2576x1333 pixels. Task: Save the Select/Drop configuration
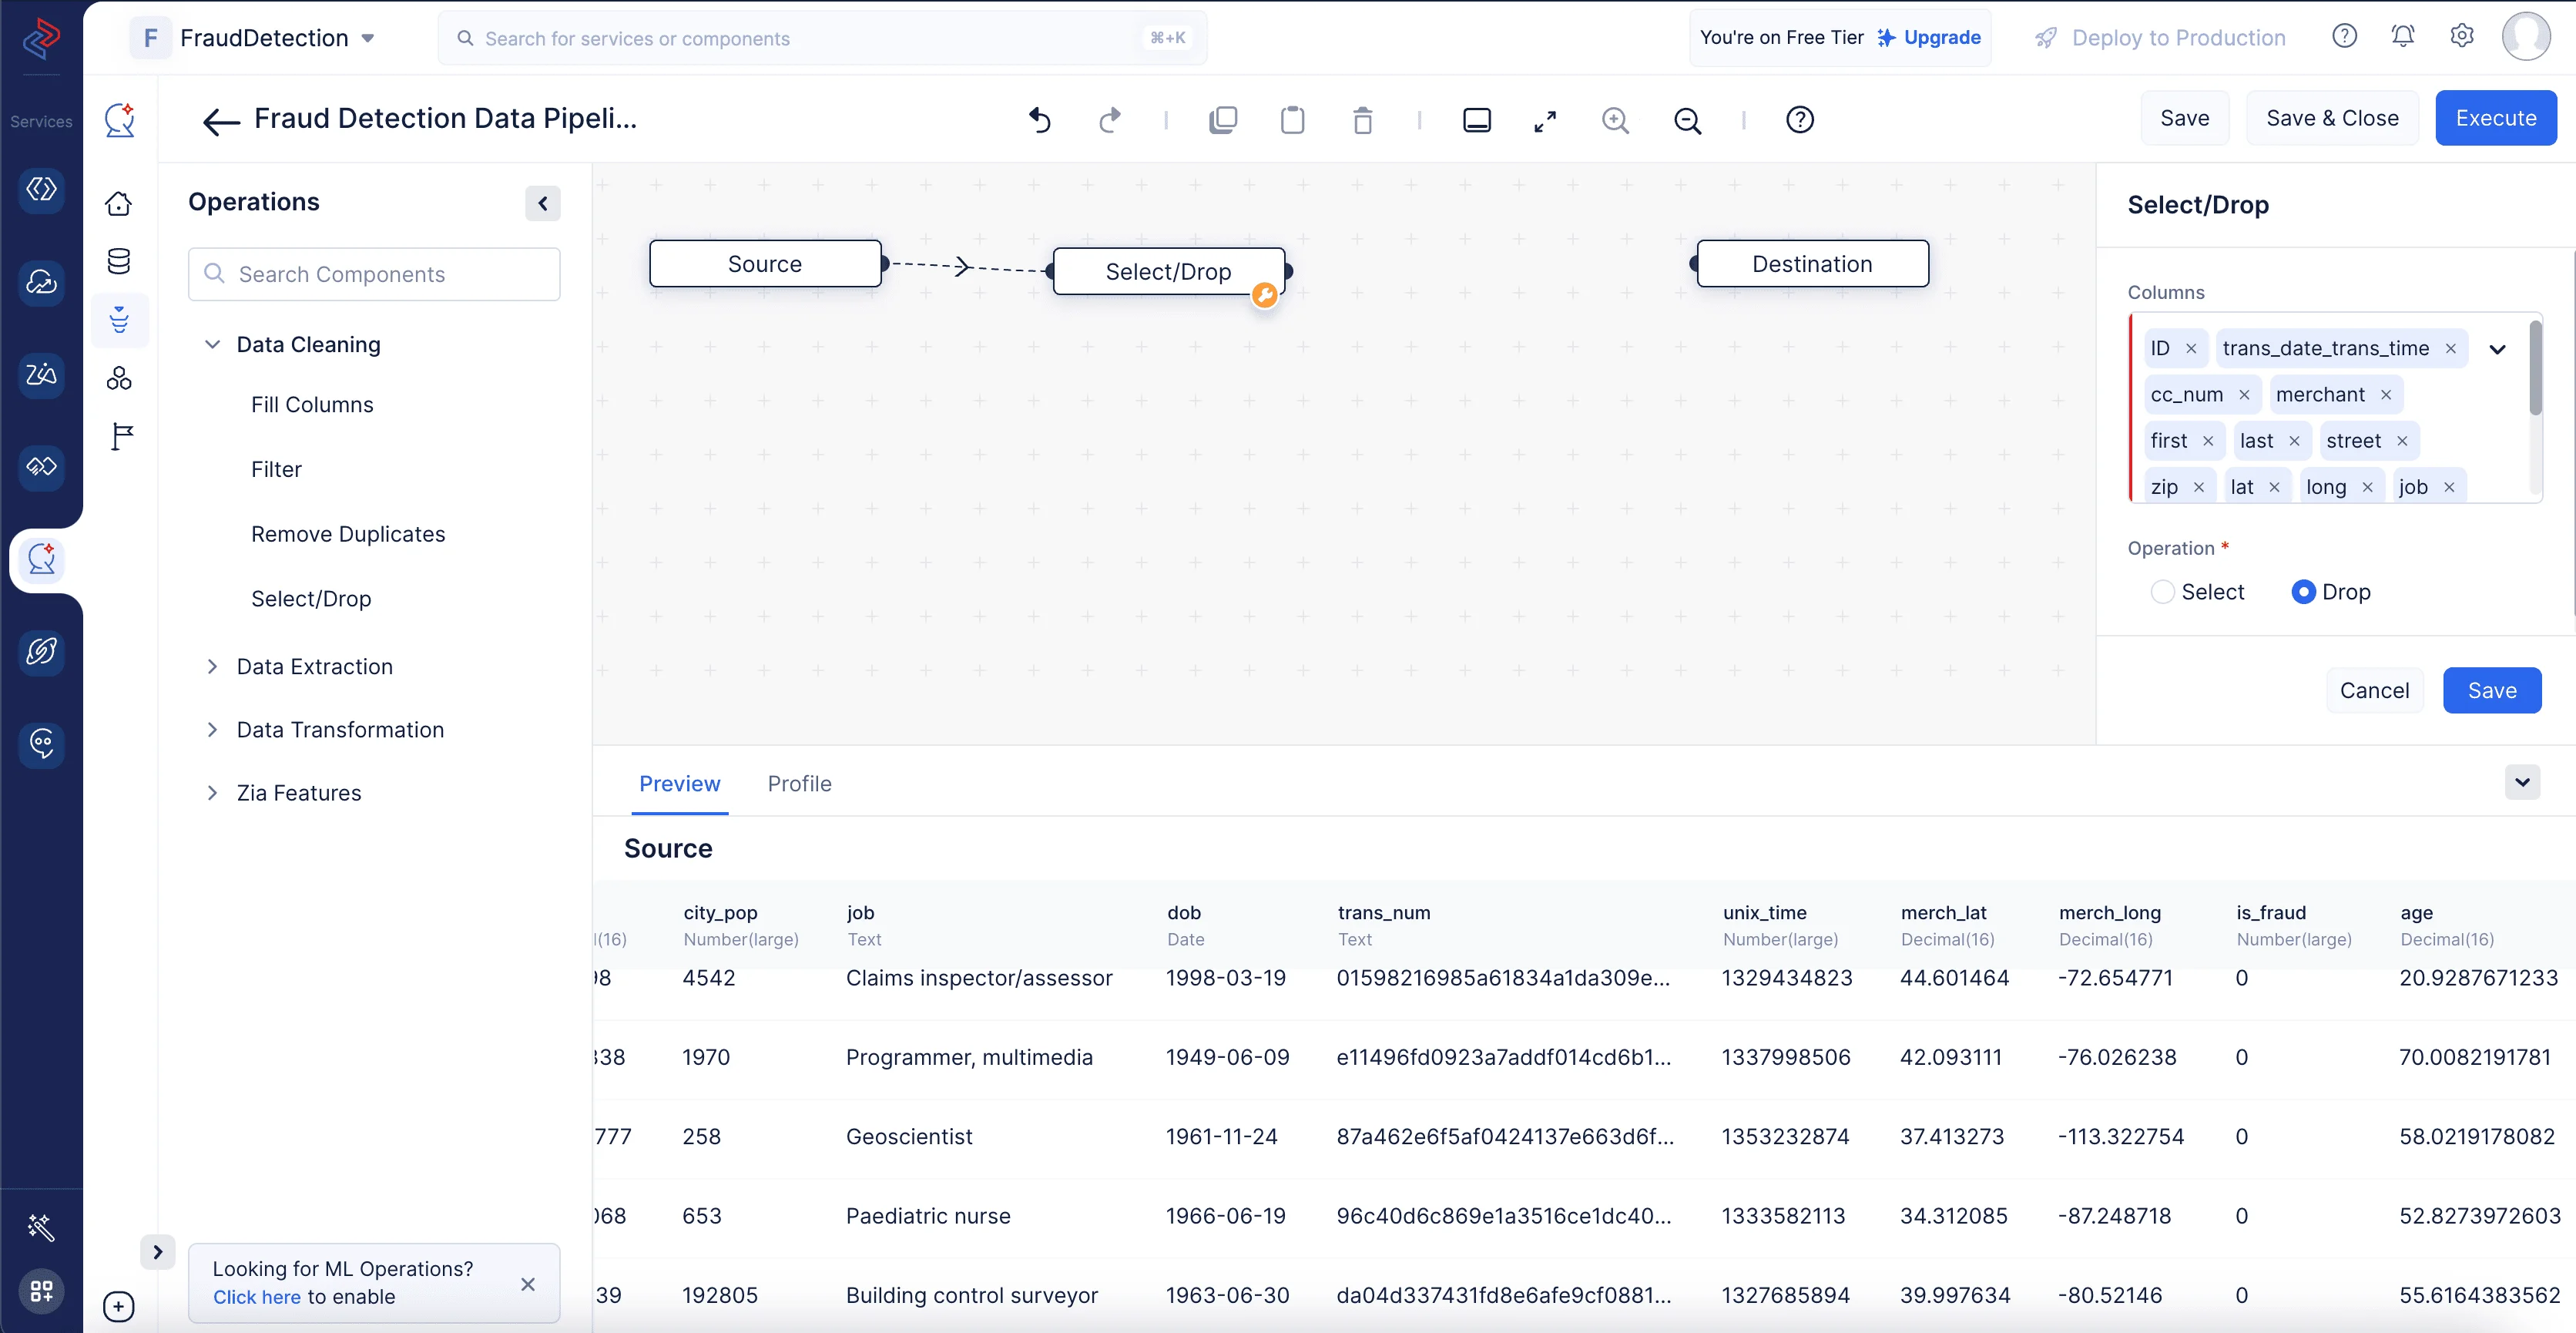click(x=2492, y=691)
